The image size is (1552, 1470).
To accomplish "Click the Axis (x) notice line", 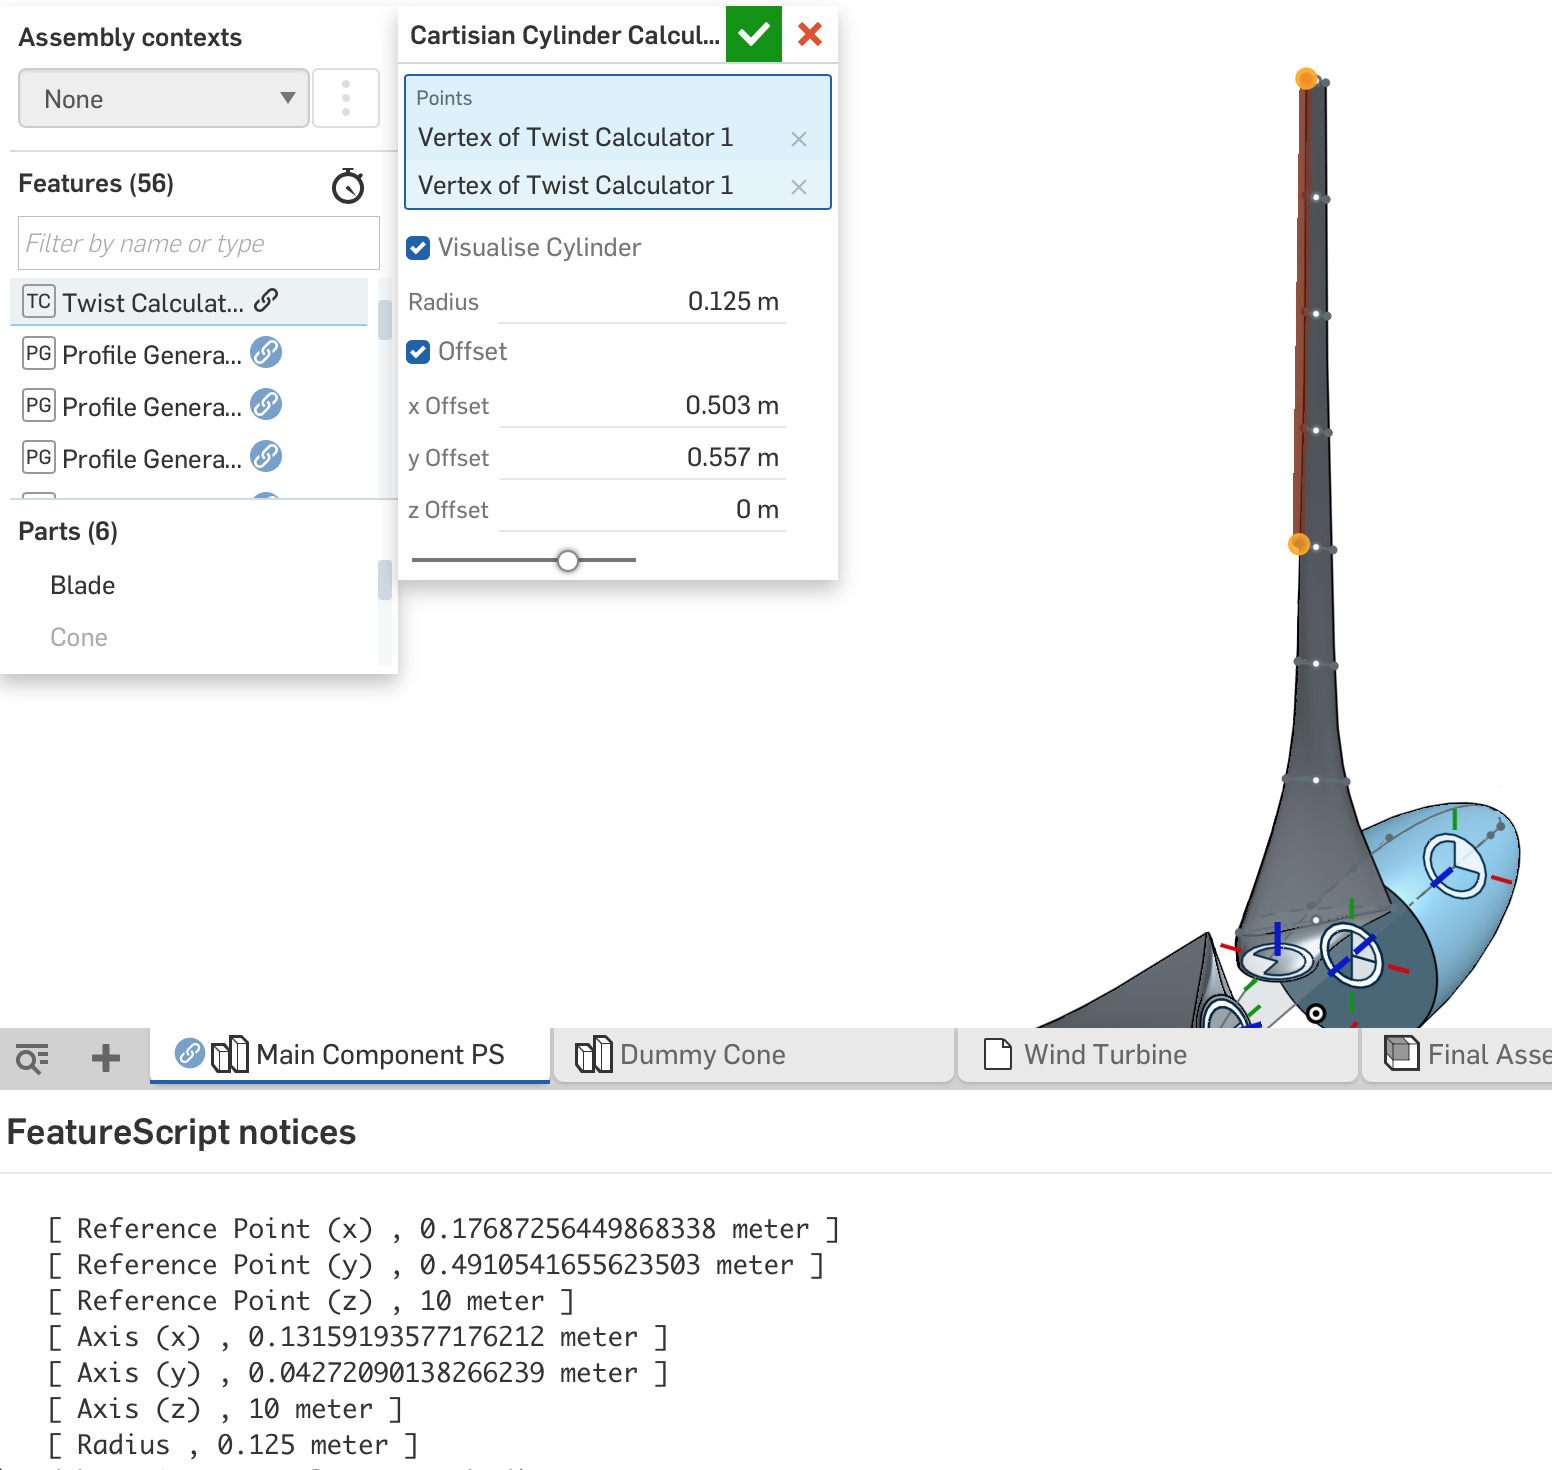I will (x=358, y=1336).
